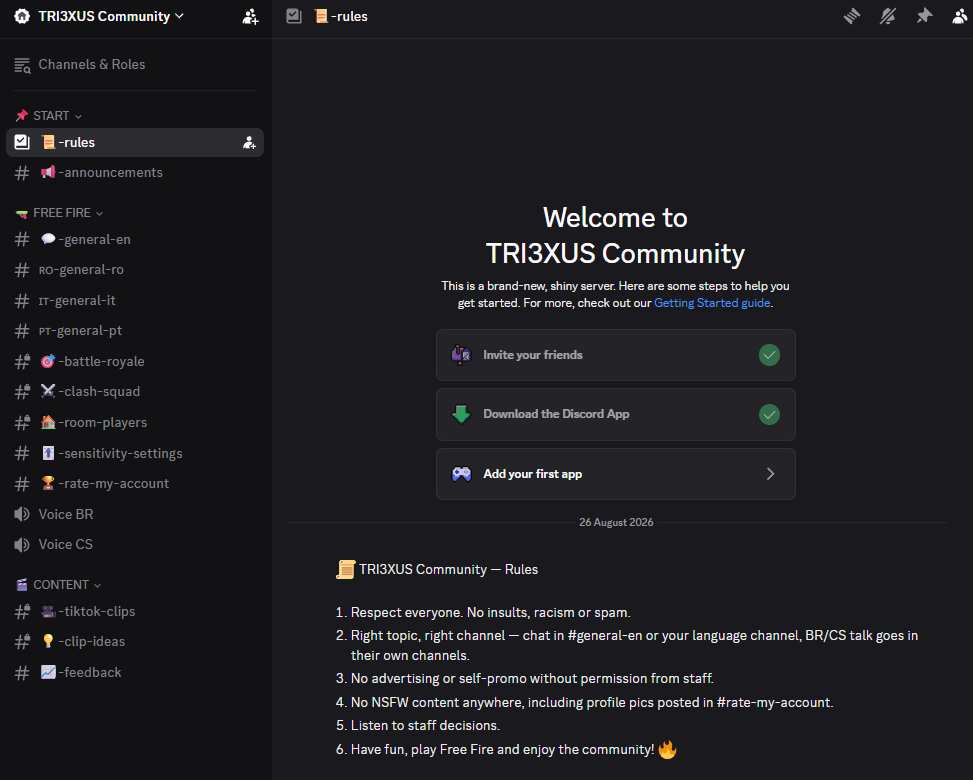The width and height of the screenshot is (973, 780).
Task: Click rule text "Listen to staff decisions."
Action: [x=425, y=725]
